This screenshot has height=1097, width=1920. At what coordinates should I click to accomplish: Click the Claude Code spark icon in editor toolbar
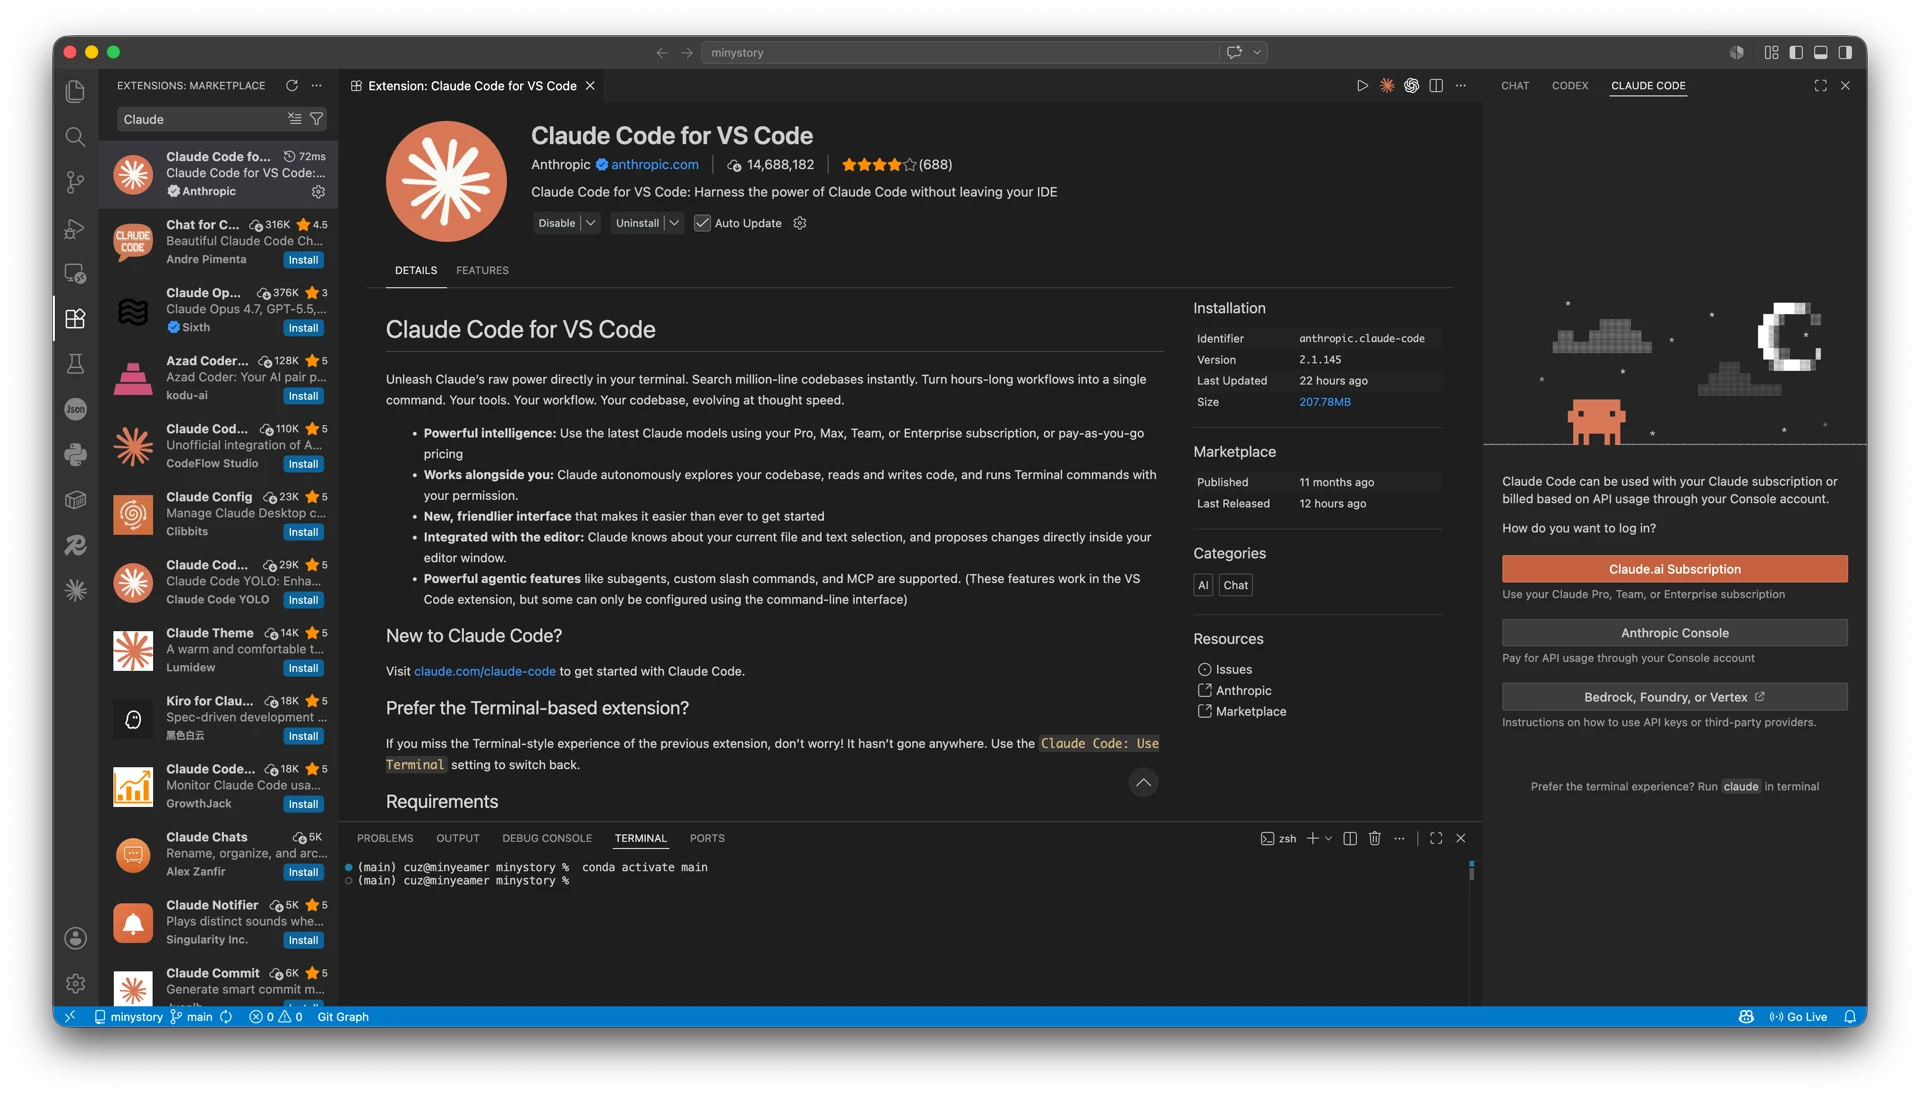click(1387, 86)
